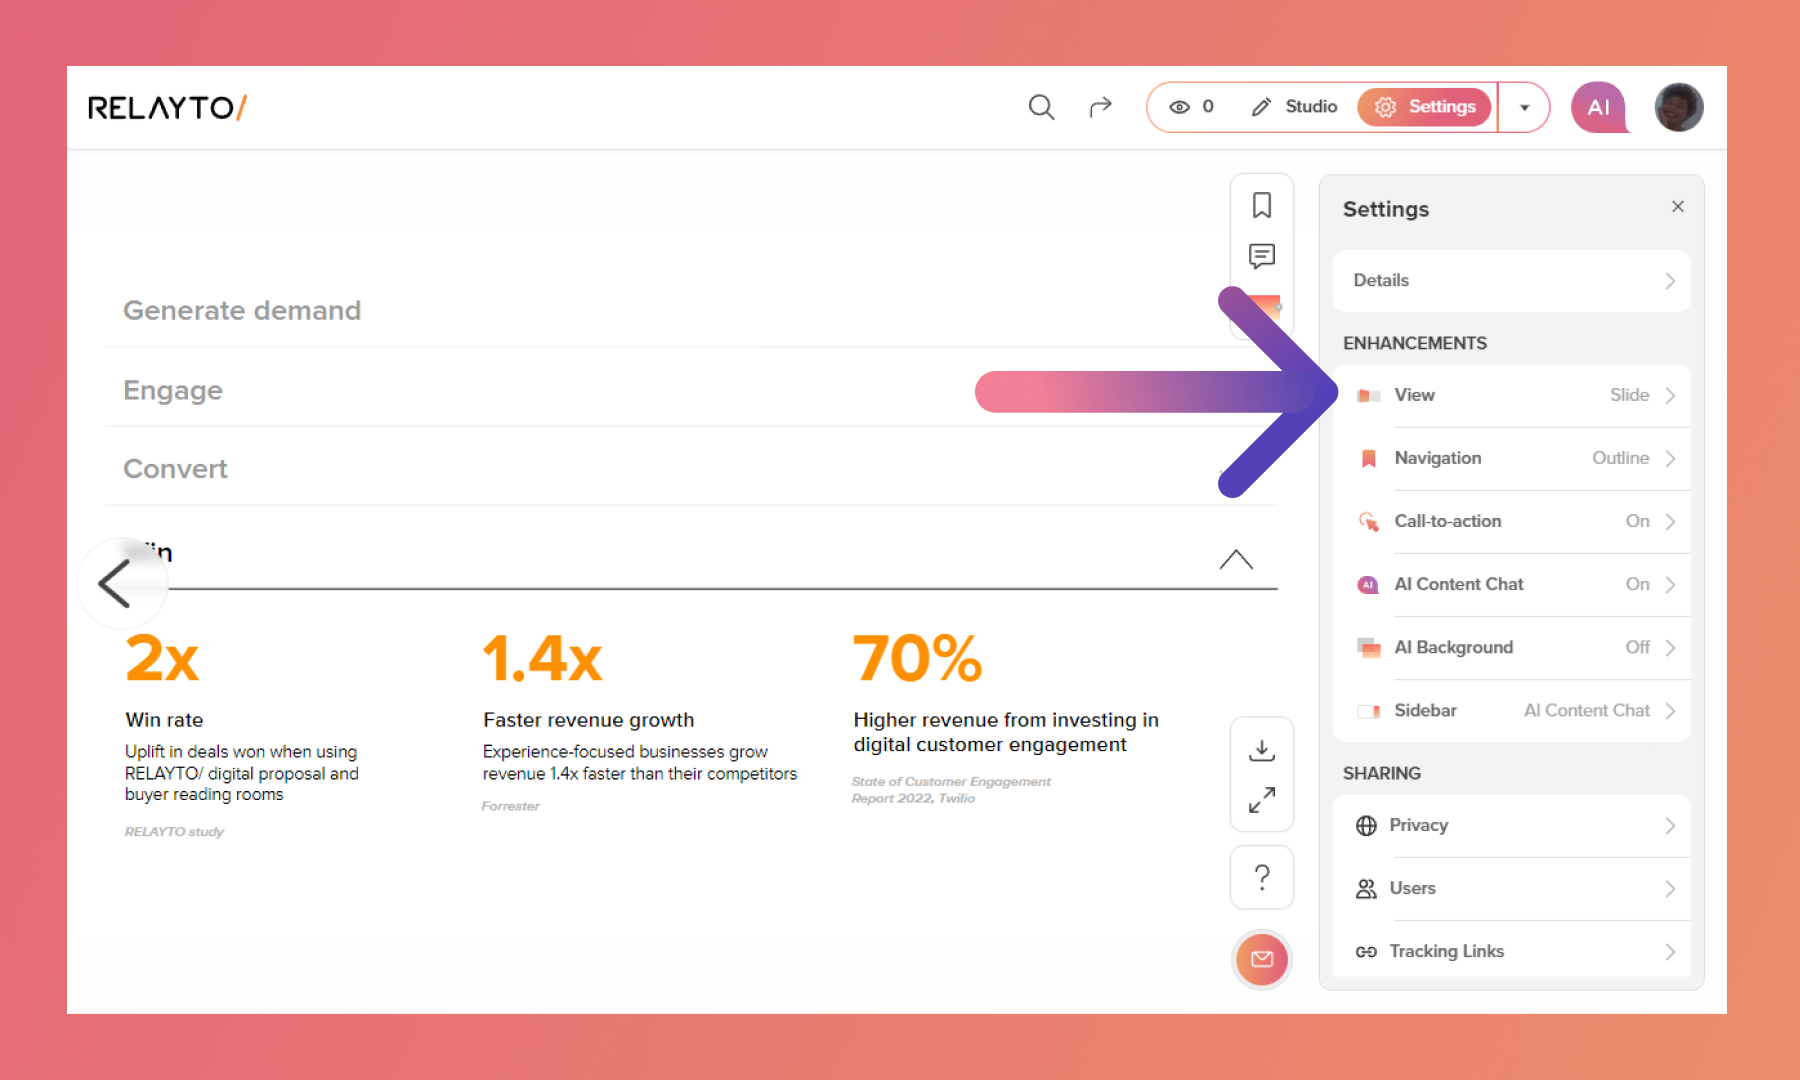Screen dimensions: 1800x1080
Task: Click the 'RELAYTO study' source text
Action: click(x=174, y=832)
